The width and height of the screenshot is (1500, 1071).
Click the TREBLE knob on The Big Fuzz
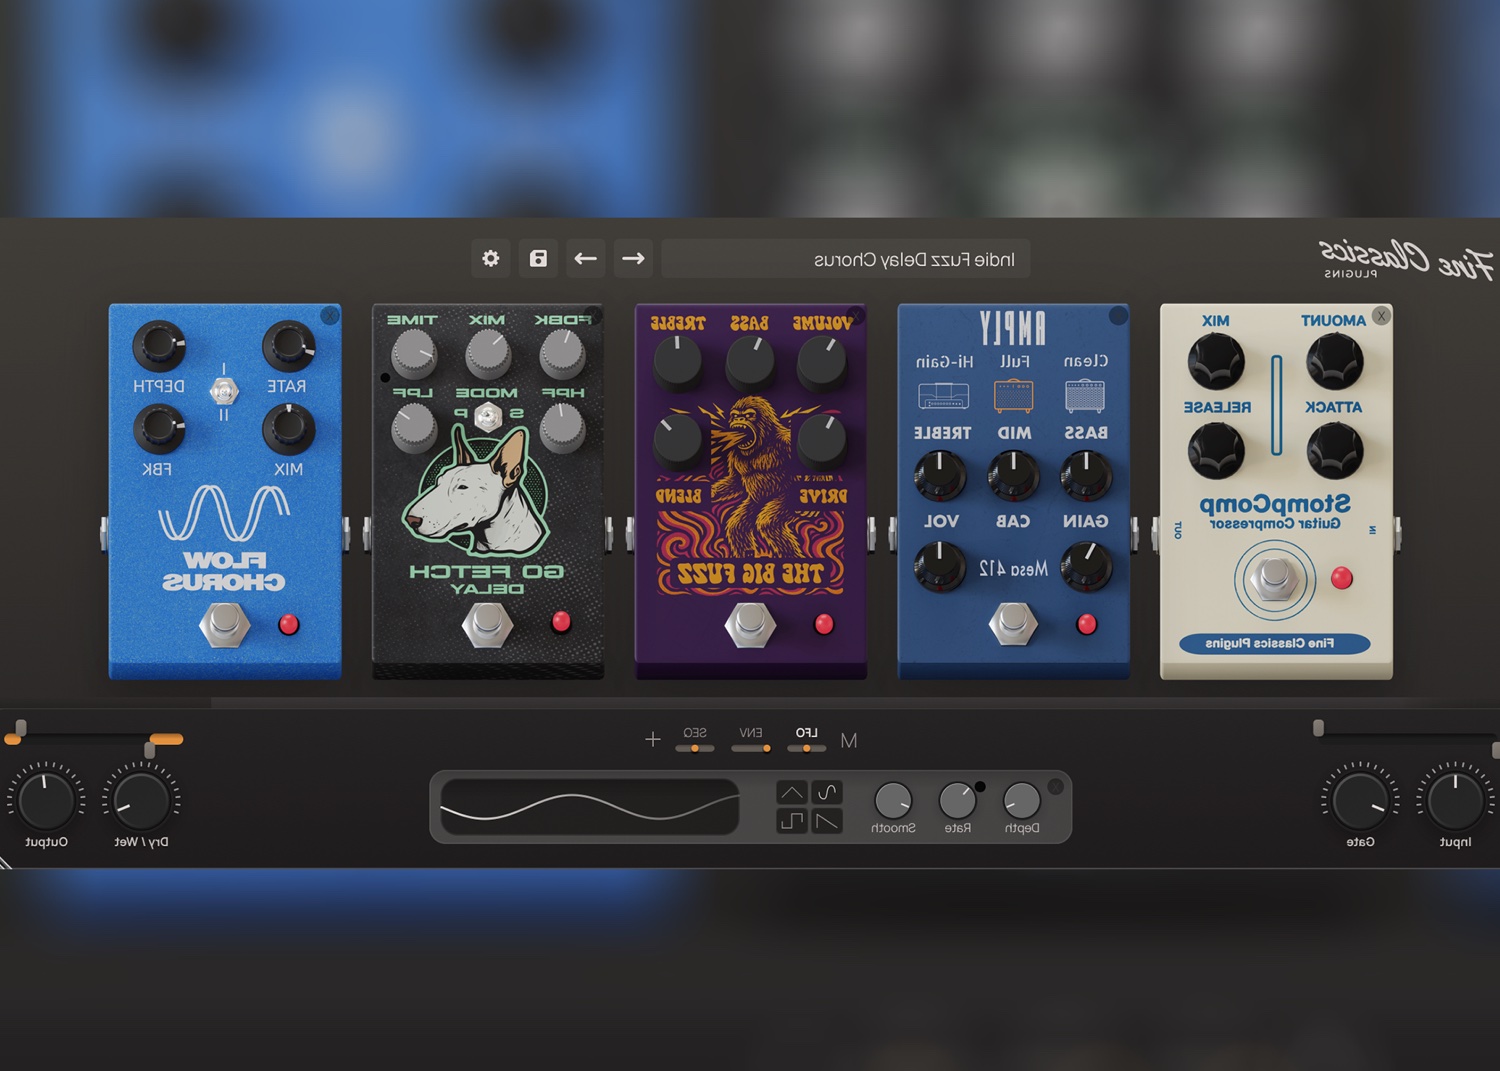[678, 361]
